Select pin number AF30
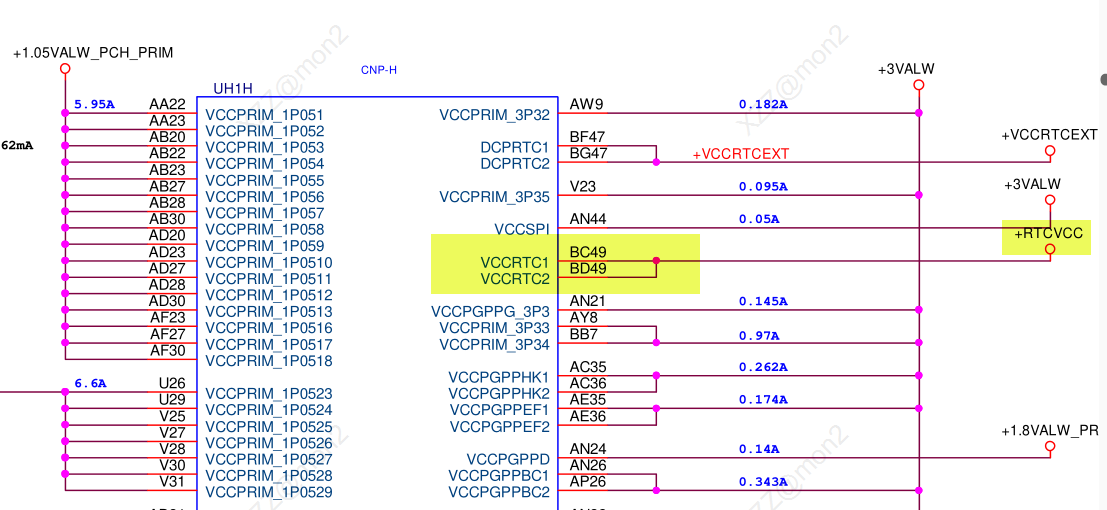 (168, 350)
